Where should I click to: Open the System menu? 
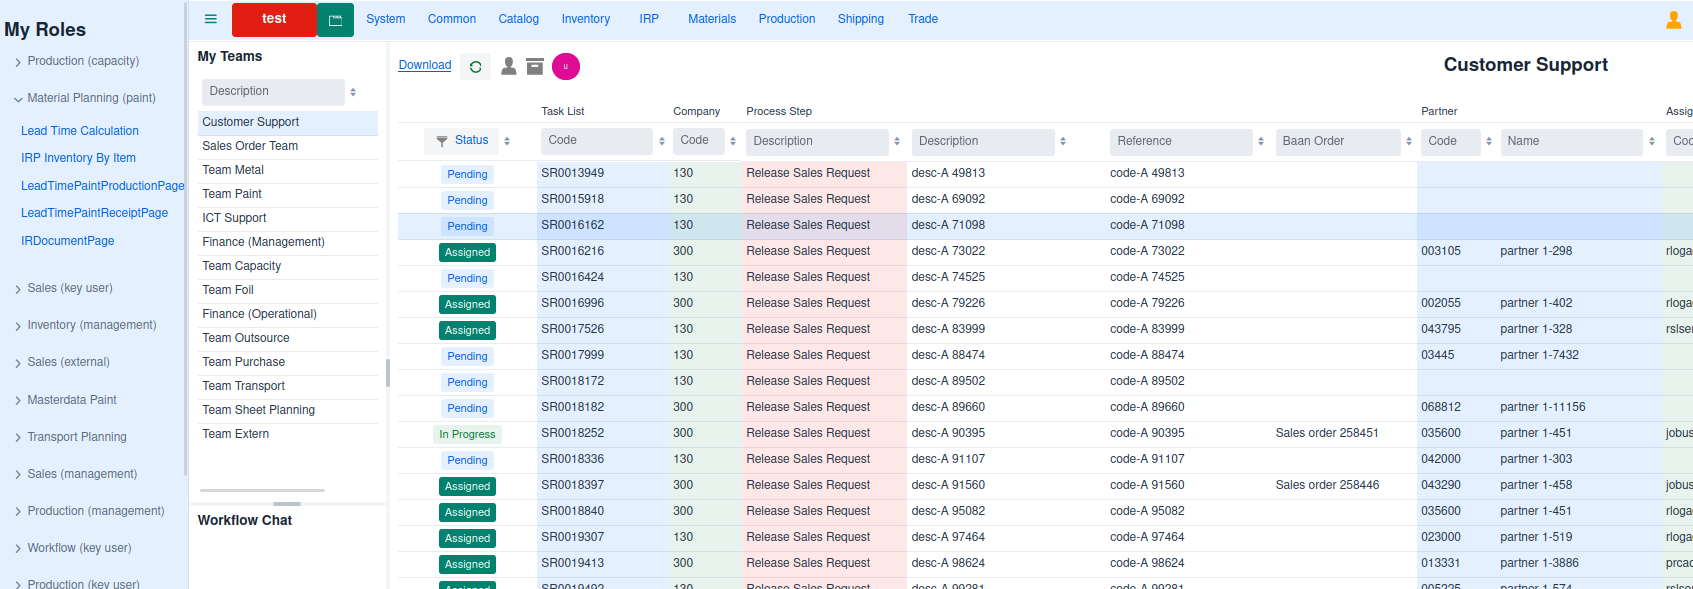coord(385,19)
